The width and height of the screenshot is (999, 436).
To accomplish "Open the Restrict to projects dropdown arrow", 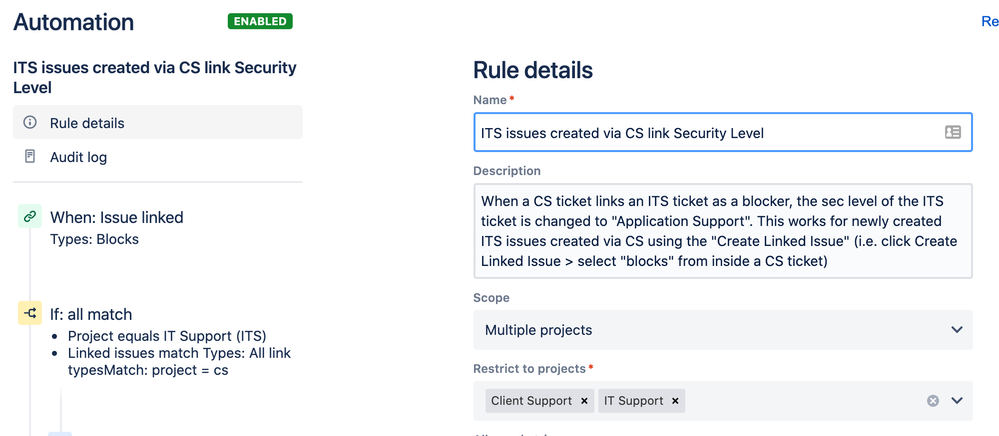I will (x=956, y=401).
